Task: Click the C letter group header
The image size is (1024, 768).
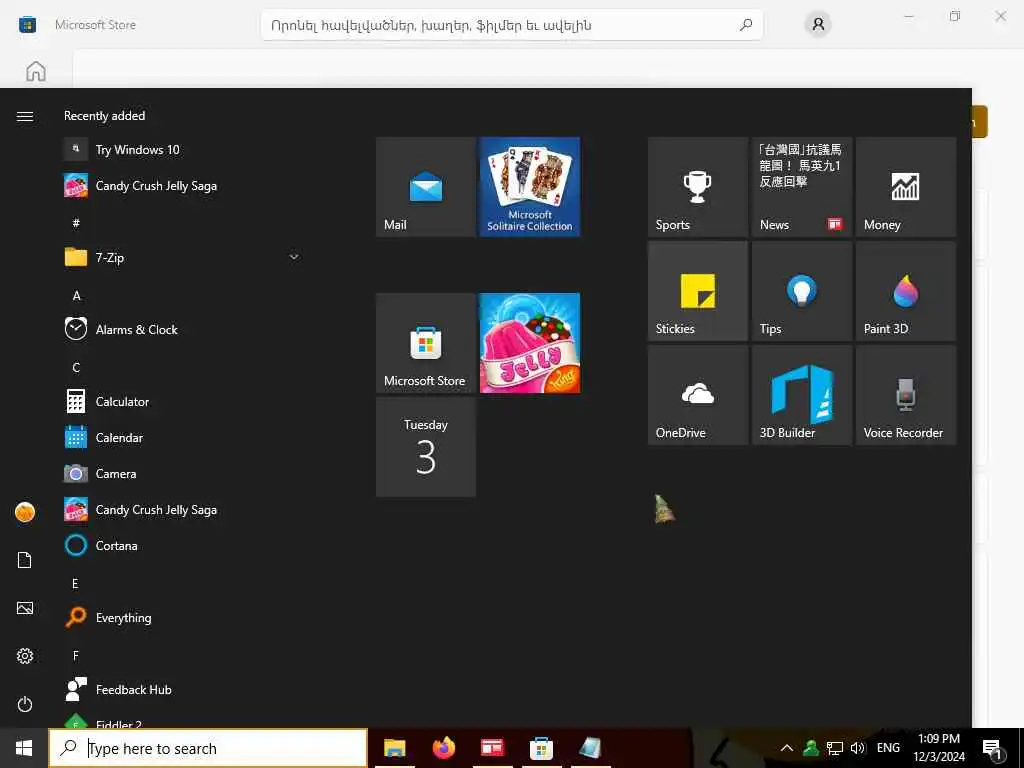Action: pyautogui.click(x=76, y=368)
